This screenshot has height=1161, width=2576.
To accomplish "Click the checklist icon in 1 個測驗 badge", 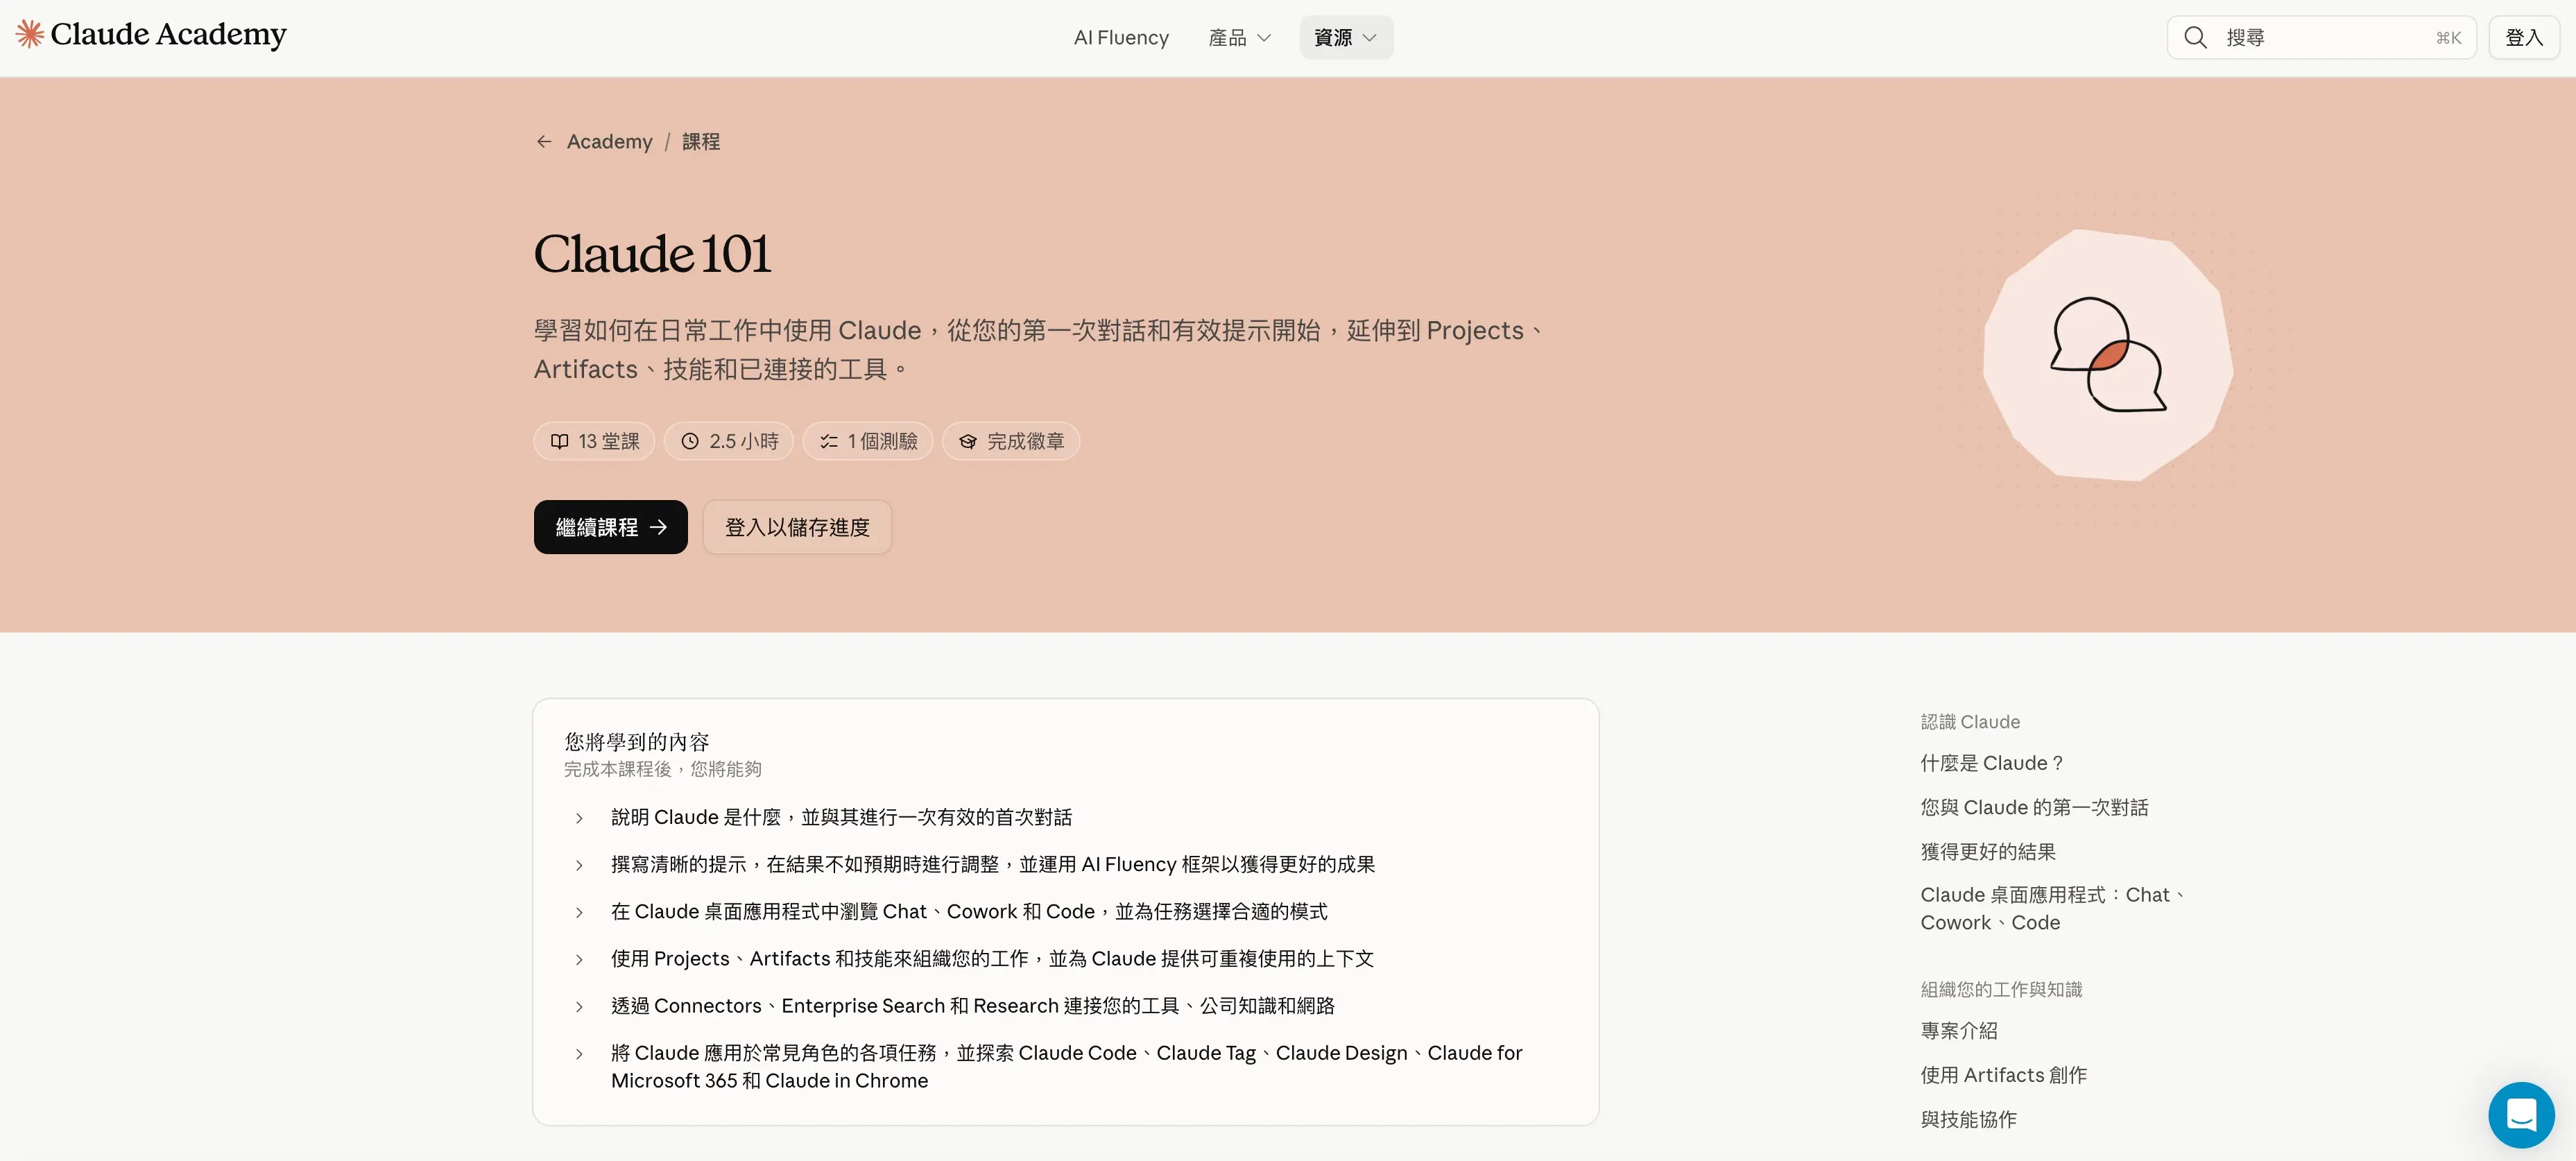I will click(829, 442).
